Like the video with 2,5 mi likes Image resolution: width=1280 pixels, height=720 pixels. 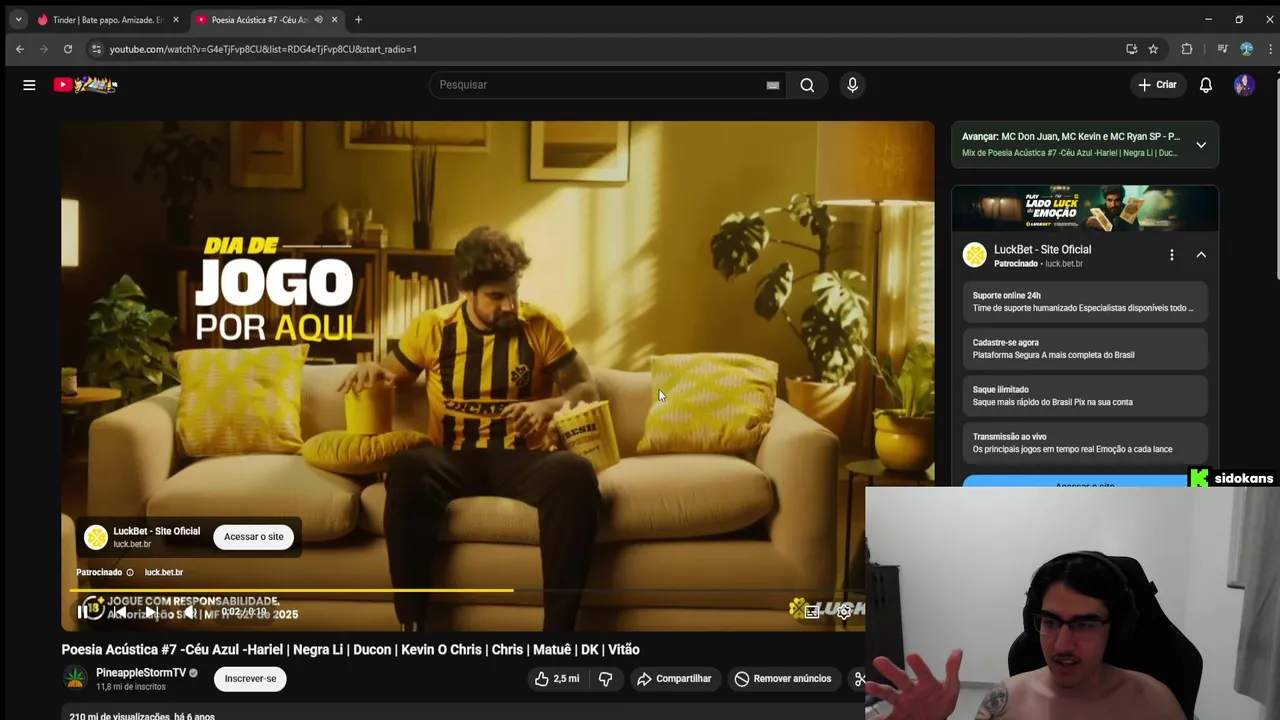556,679
